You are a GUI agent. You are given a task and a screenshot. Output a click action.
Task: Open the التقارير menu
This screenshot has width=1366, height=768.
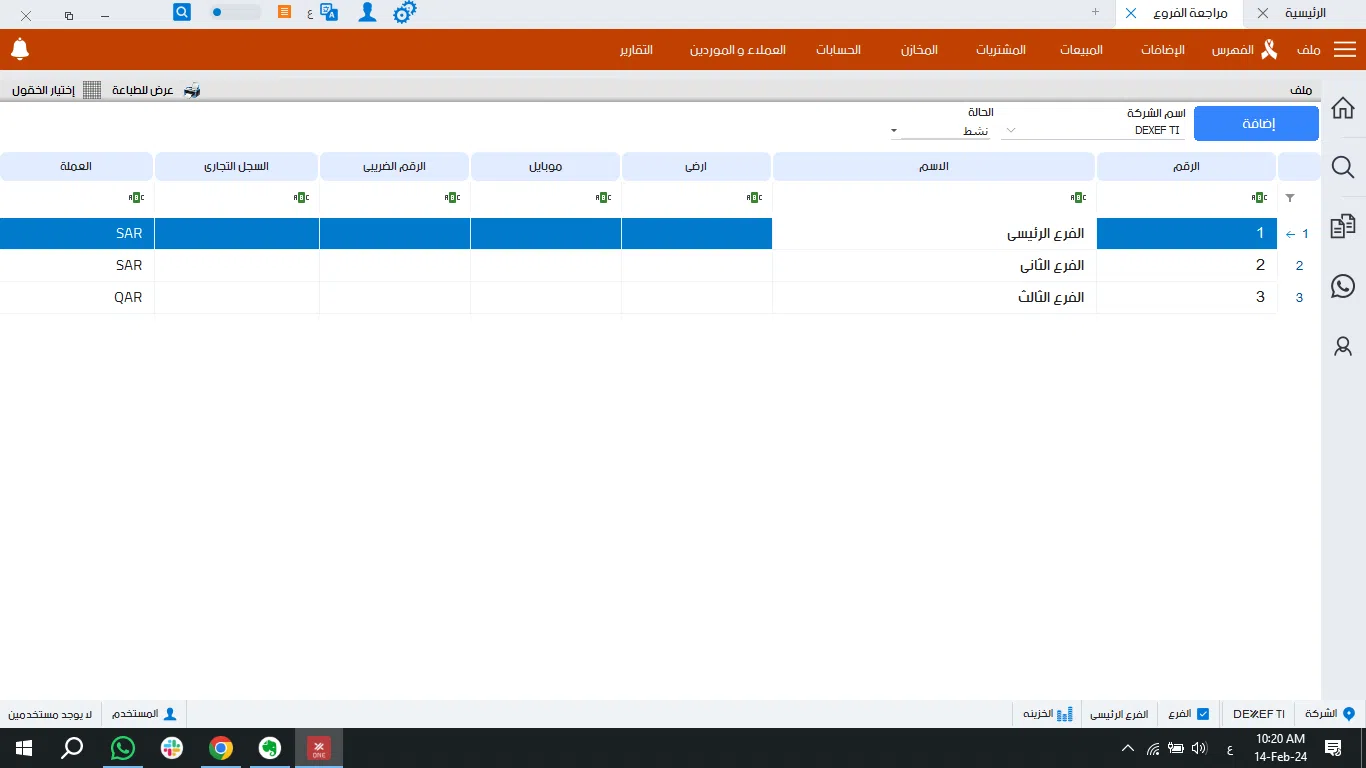click(636, 49)
